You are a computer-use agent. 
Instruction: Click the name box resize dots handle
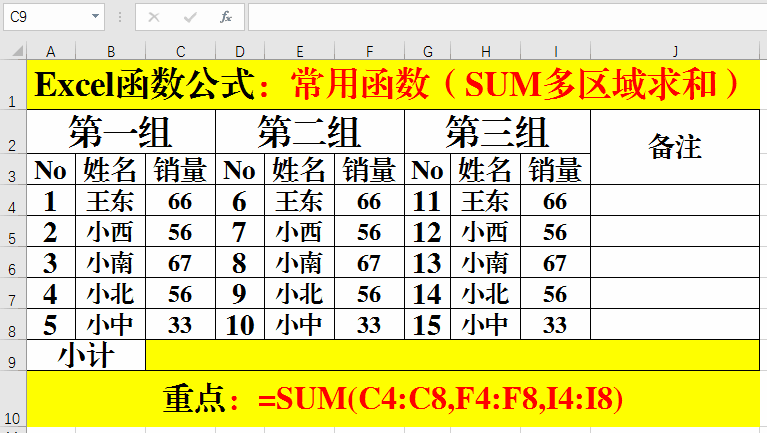click(120, 17)
